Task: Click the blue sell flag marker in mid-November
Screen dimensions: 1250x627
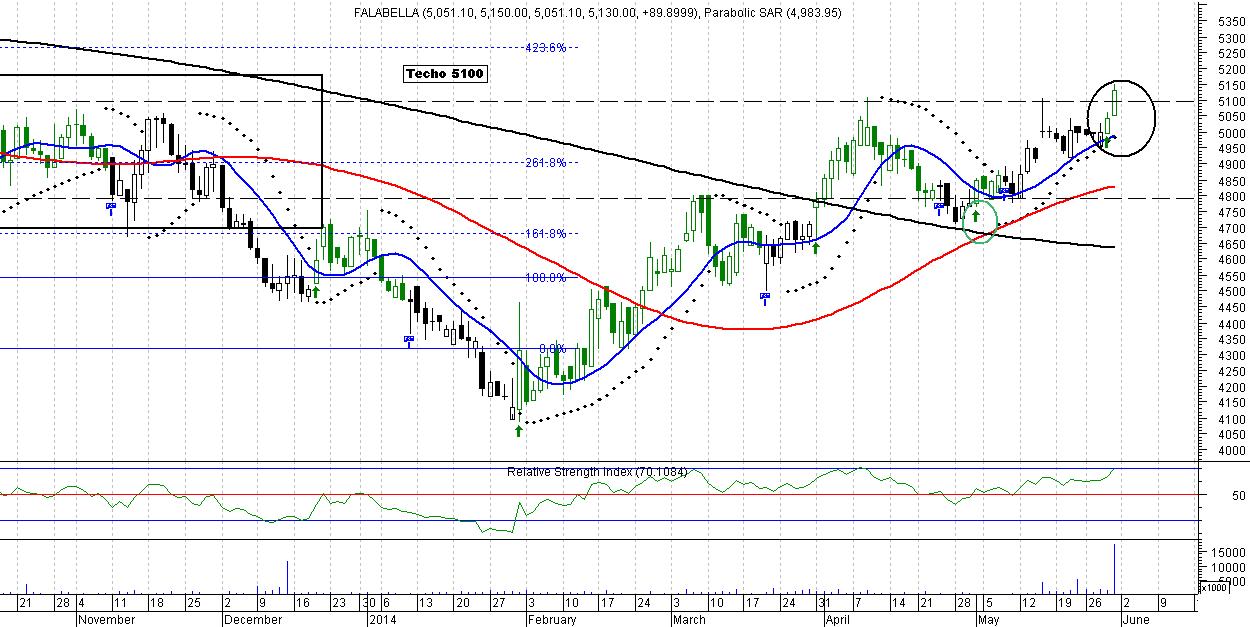Action: tap(111, 208)
